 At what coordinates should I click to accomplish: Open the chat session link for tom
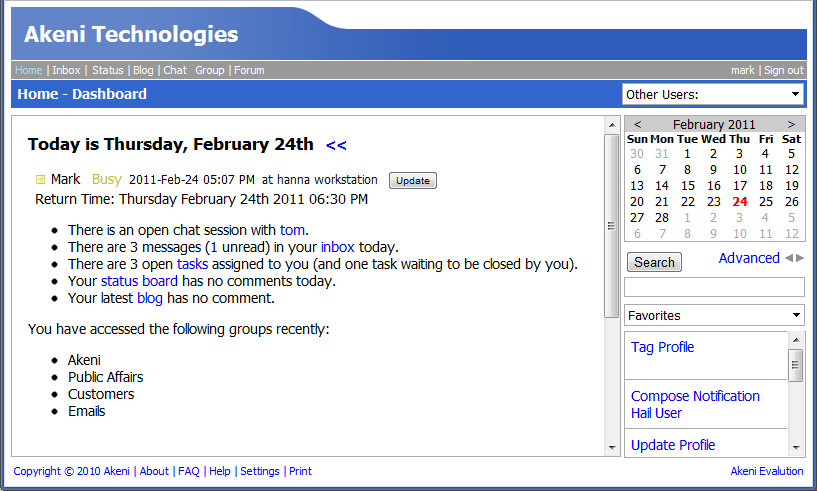click(292, 230)
